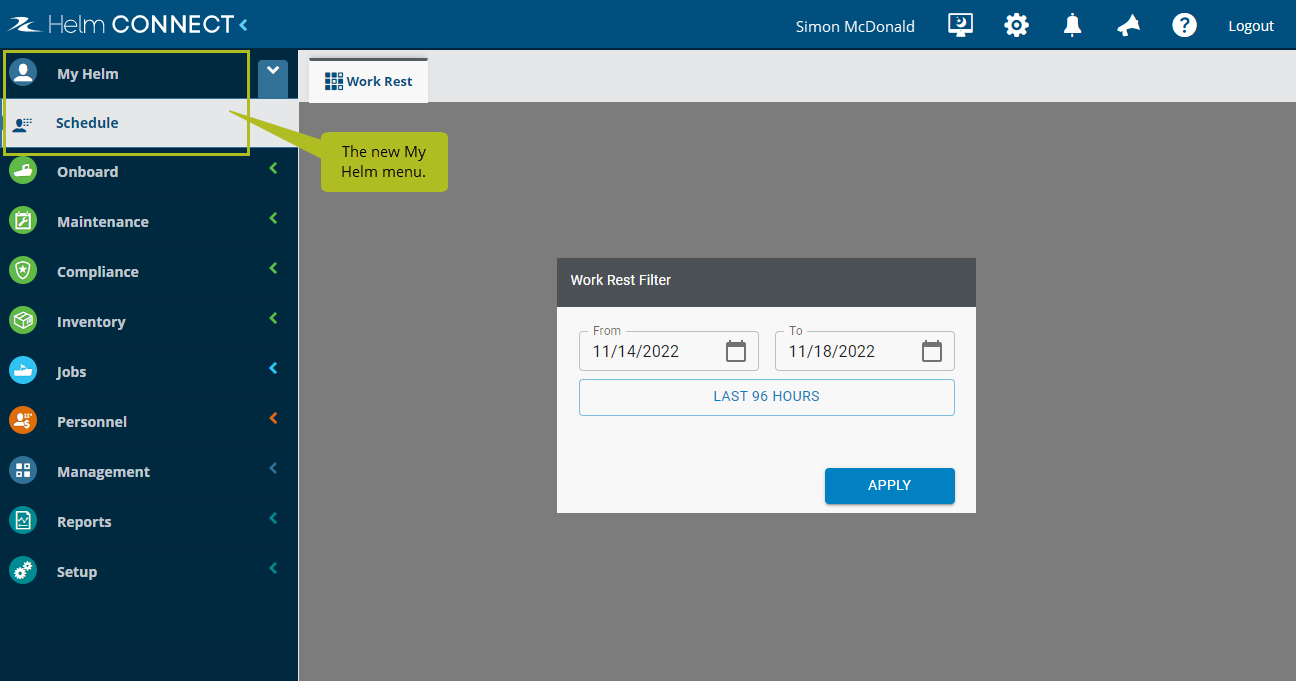Viewport: 1296px width, 681px height.
Task: Click the Work Rest tab grid icon
Action: (x=334, y=81)
